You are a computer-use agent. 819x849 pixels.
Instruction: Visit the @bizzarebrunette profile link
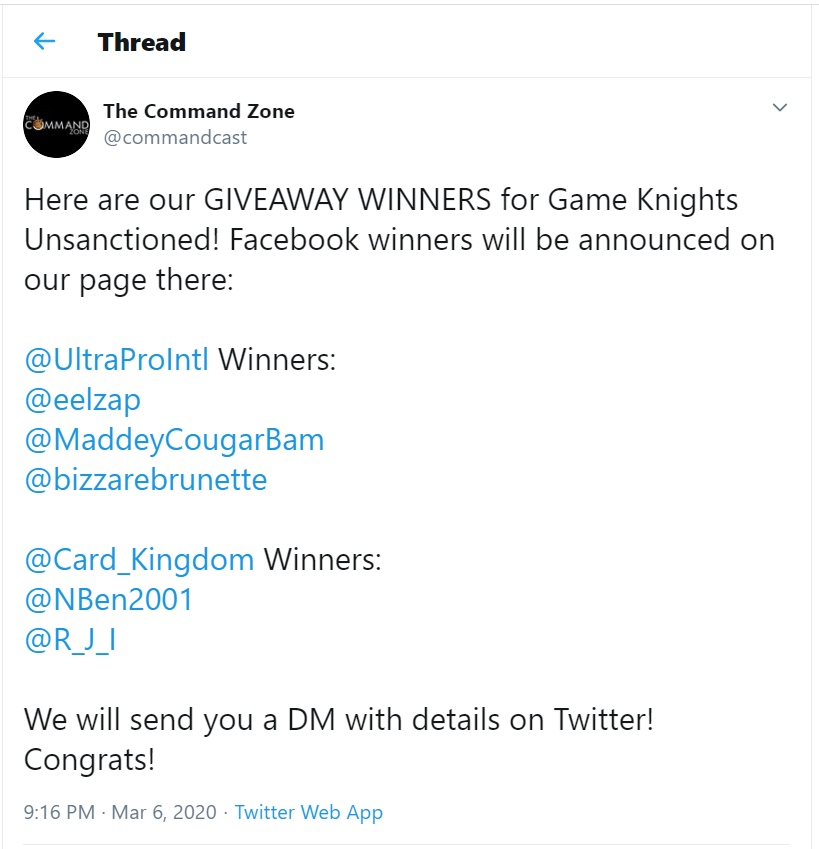[144, 480]
